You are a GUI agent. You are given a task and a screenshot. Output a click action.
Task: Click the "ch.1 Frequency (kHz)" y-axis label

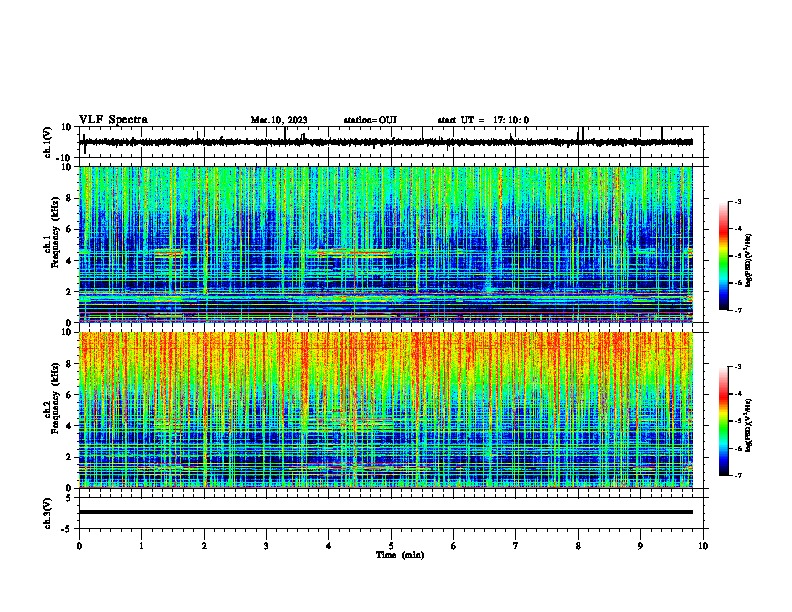(52, 233)
